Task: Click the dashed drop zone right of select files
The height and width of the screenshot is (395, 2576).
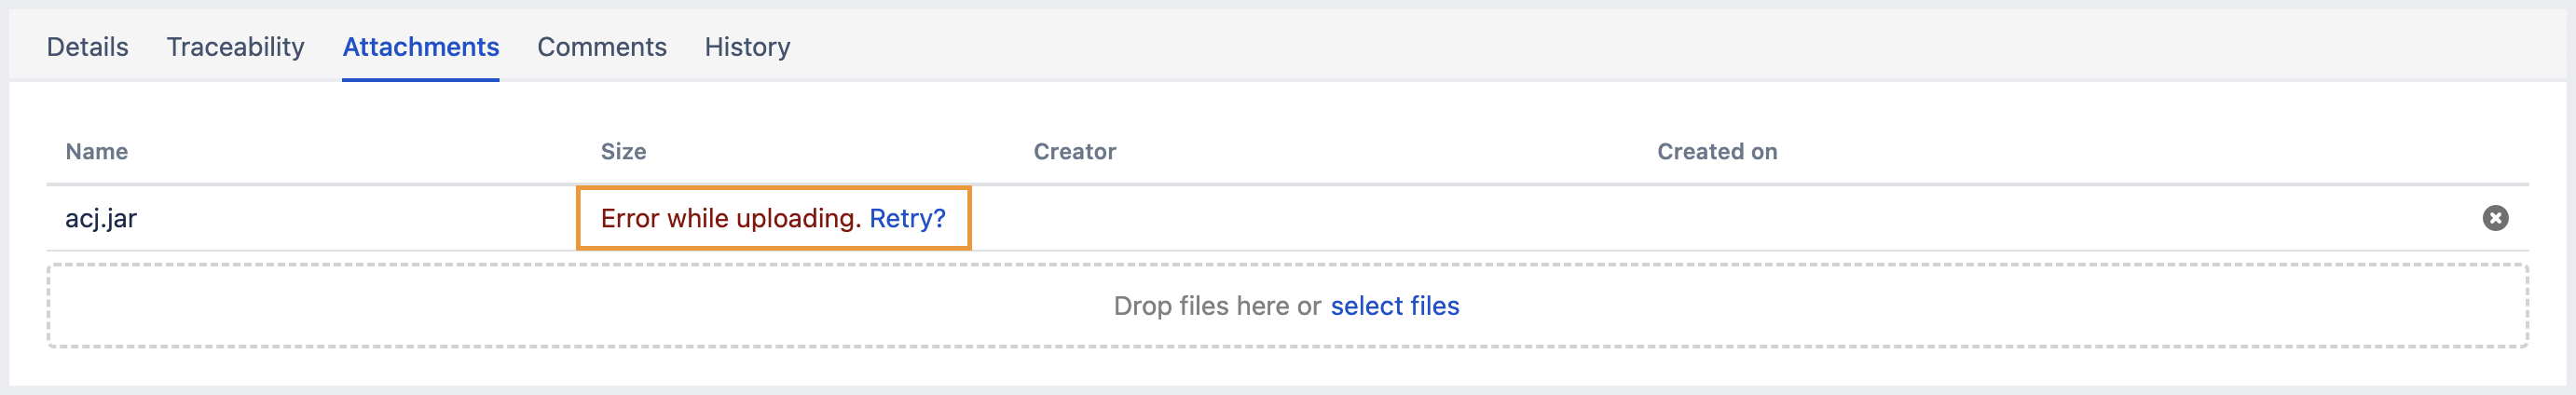Action: pos(2000,306)
